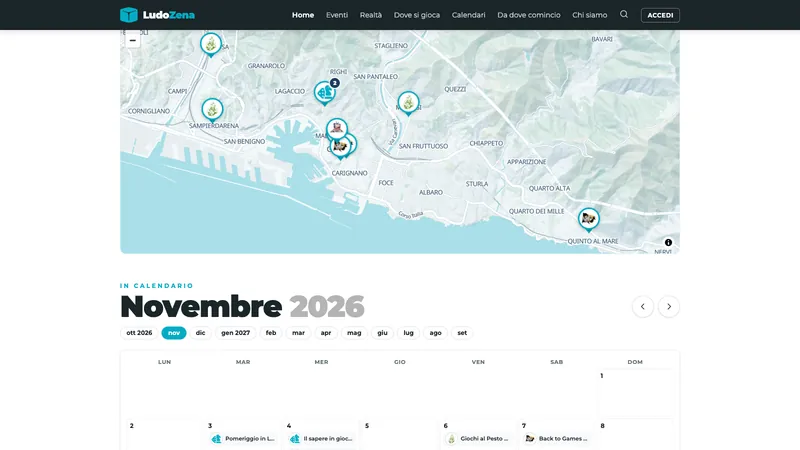Select the ott 2026 month pill
The width and height of the screenshot is (800, 450).
click(x=139, y=333)
